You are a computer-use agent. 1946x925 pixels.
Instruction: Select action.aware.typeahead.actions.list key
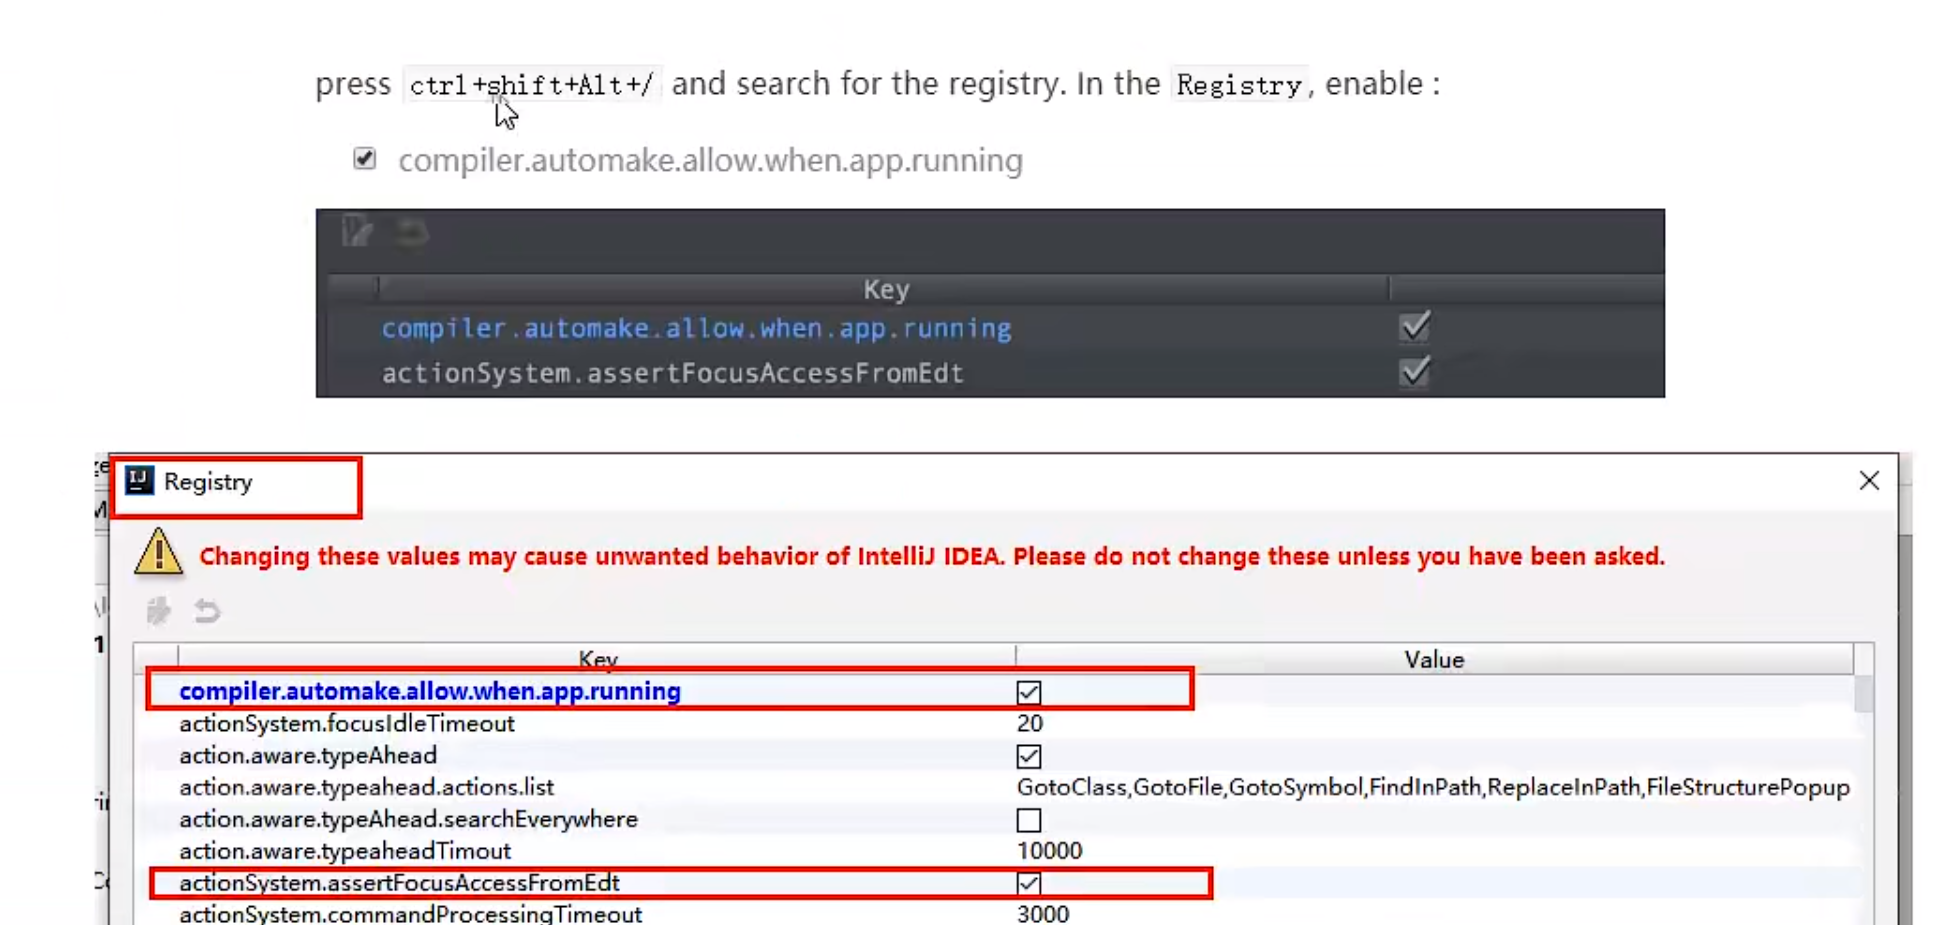click(367, 787)
